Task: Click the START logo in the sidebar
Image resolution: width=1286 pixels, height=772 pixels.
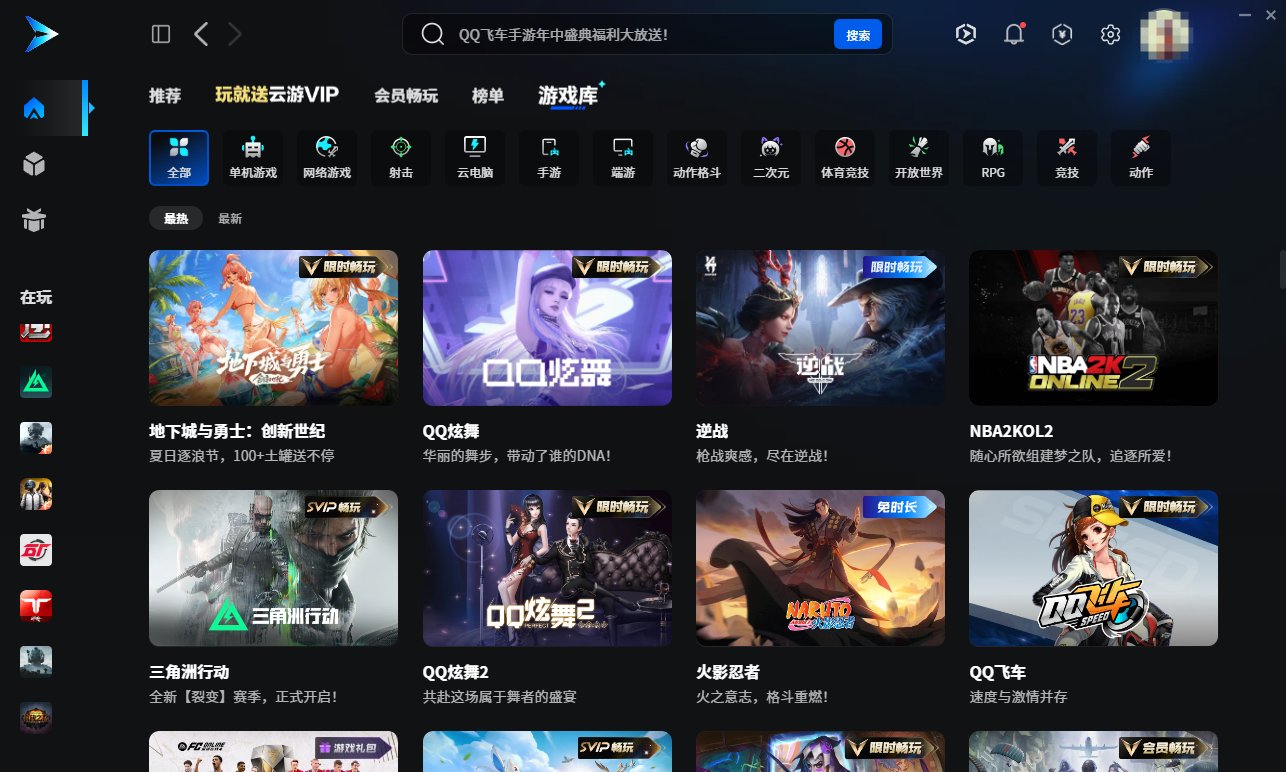Action: [x=42, y=34]
